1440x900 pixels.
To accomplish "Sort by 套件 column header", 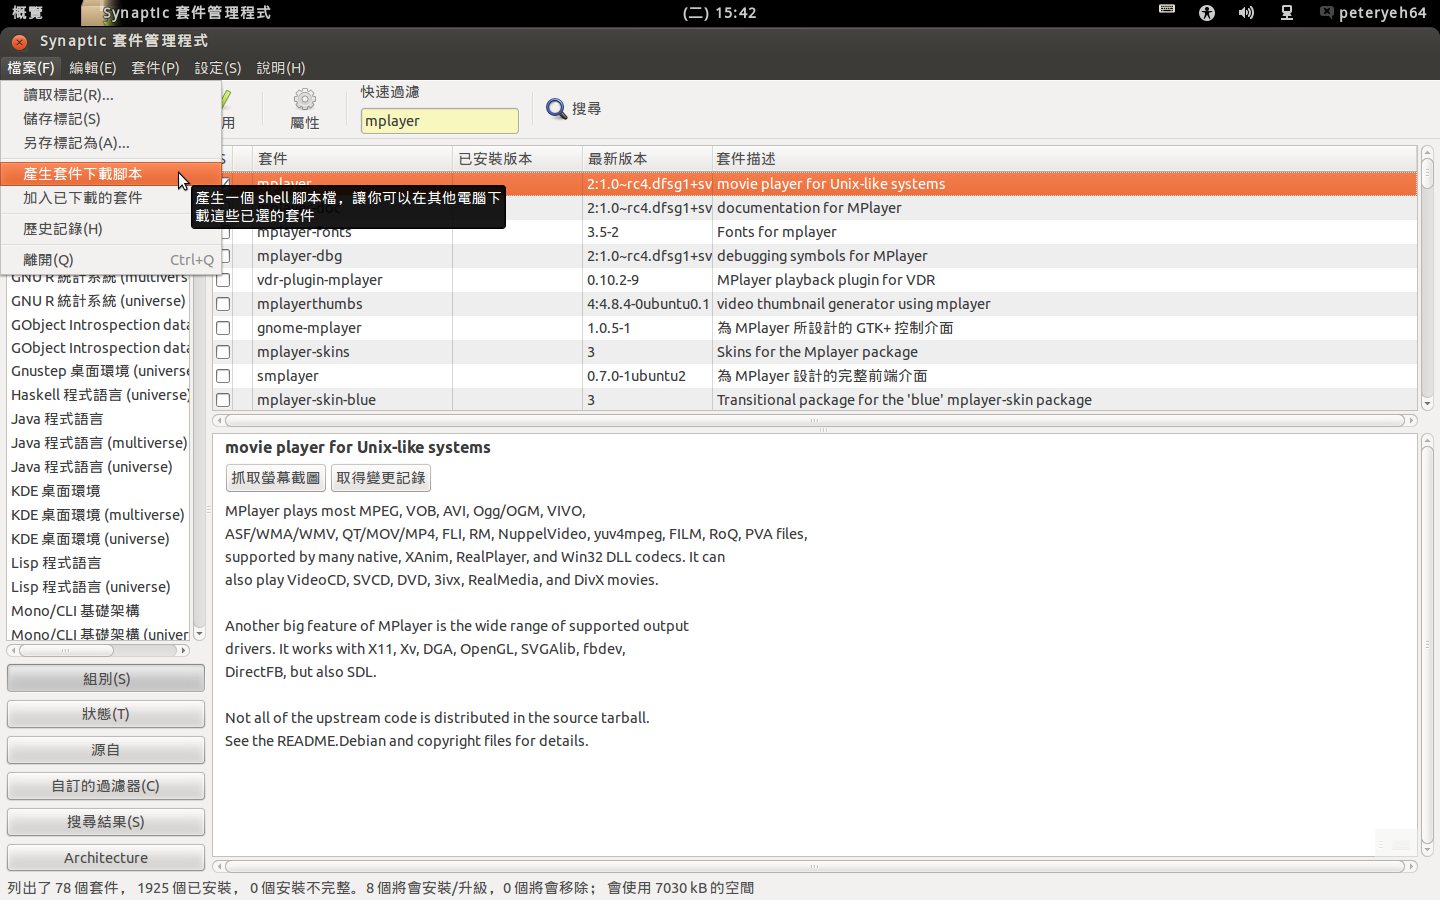I will point(352,159).
